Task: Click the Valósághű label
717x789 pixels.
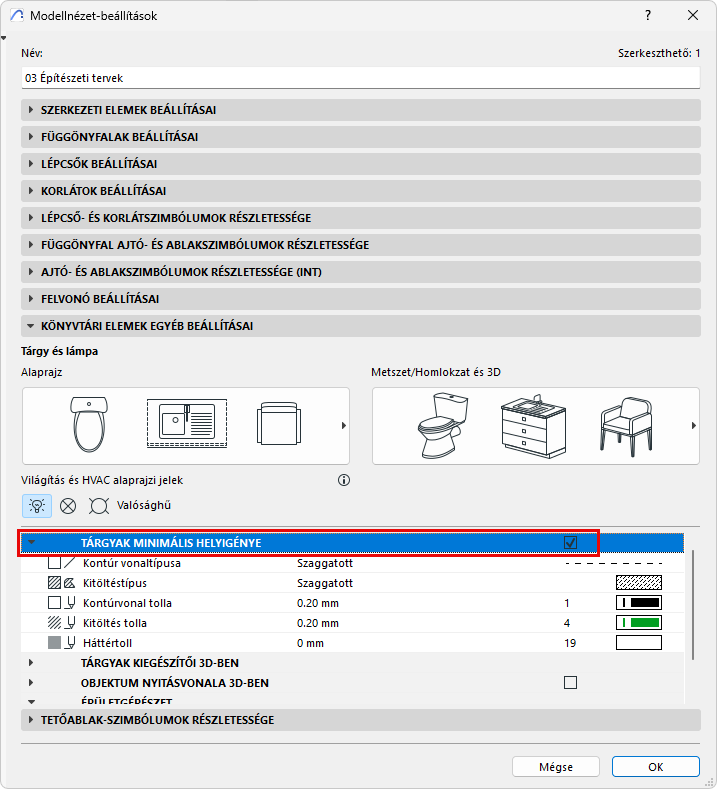Action: pos(144,505)
